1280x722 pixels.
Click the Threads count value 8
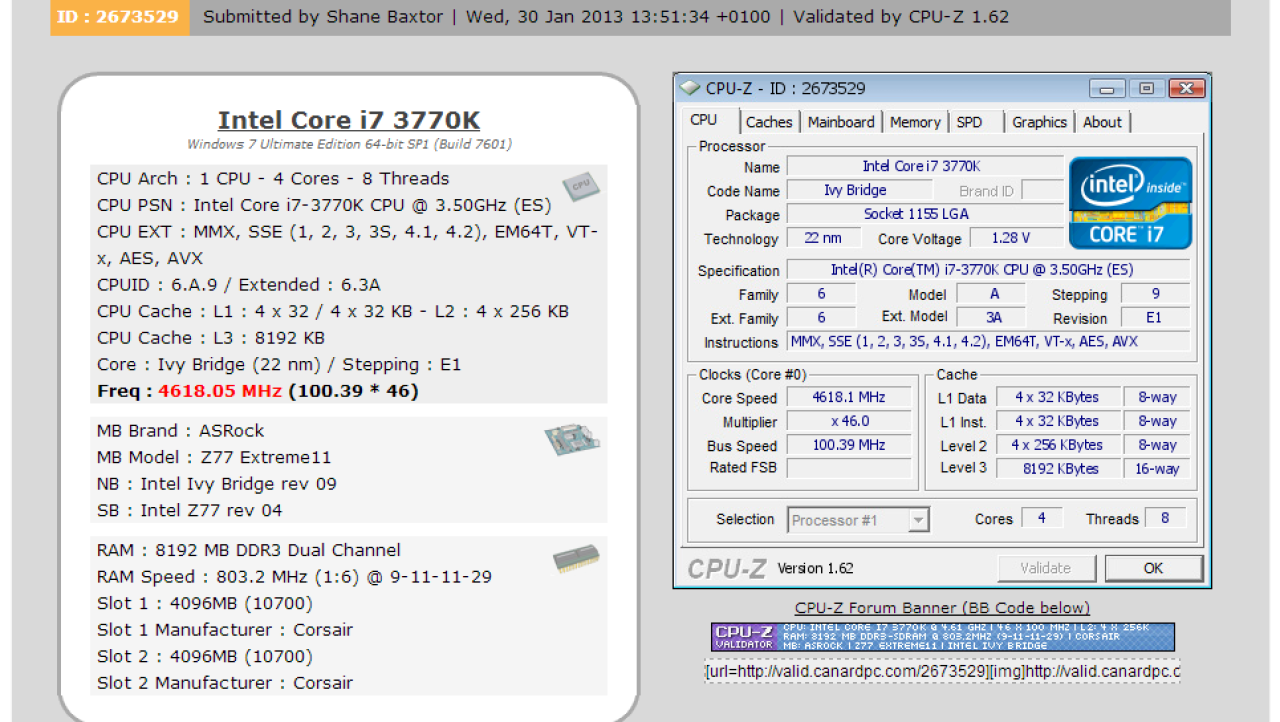coord(1165,518)
